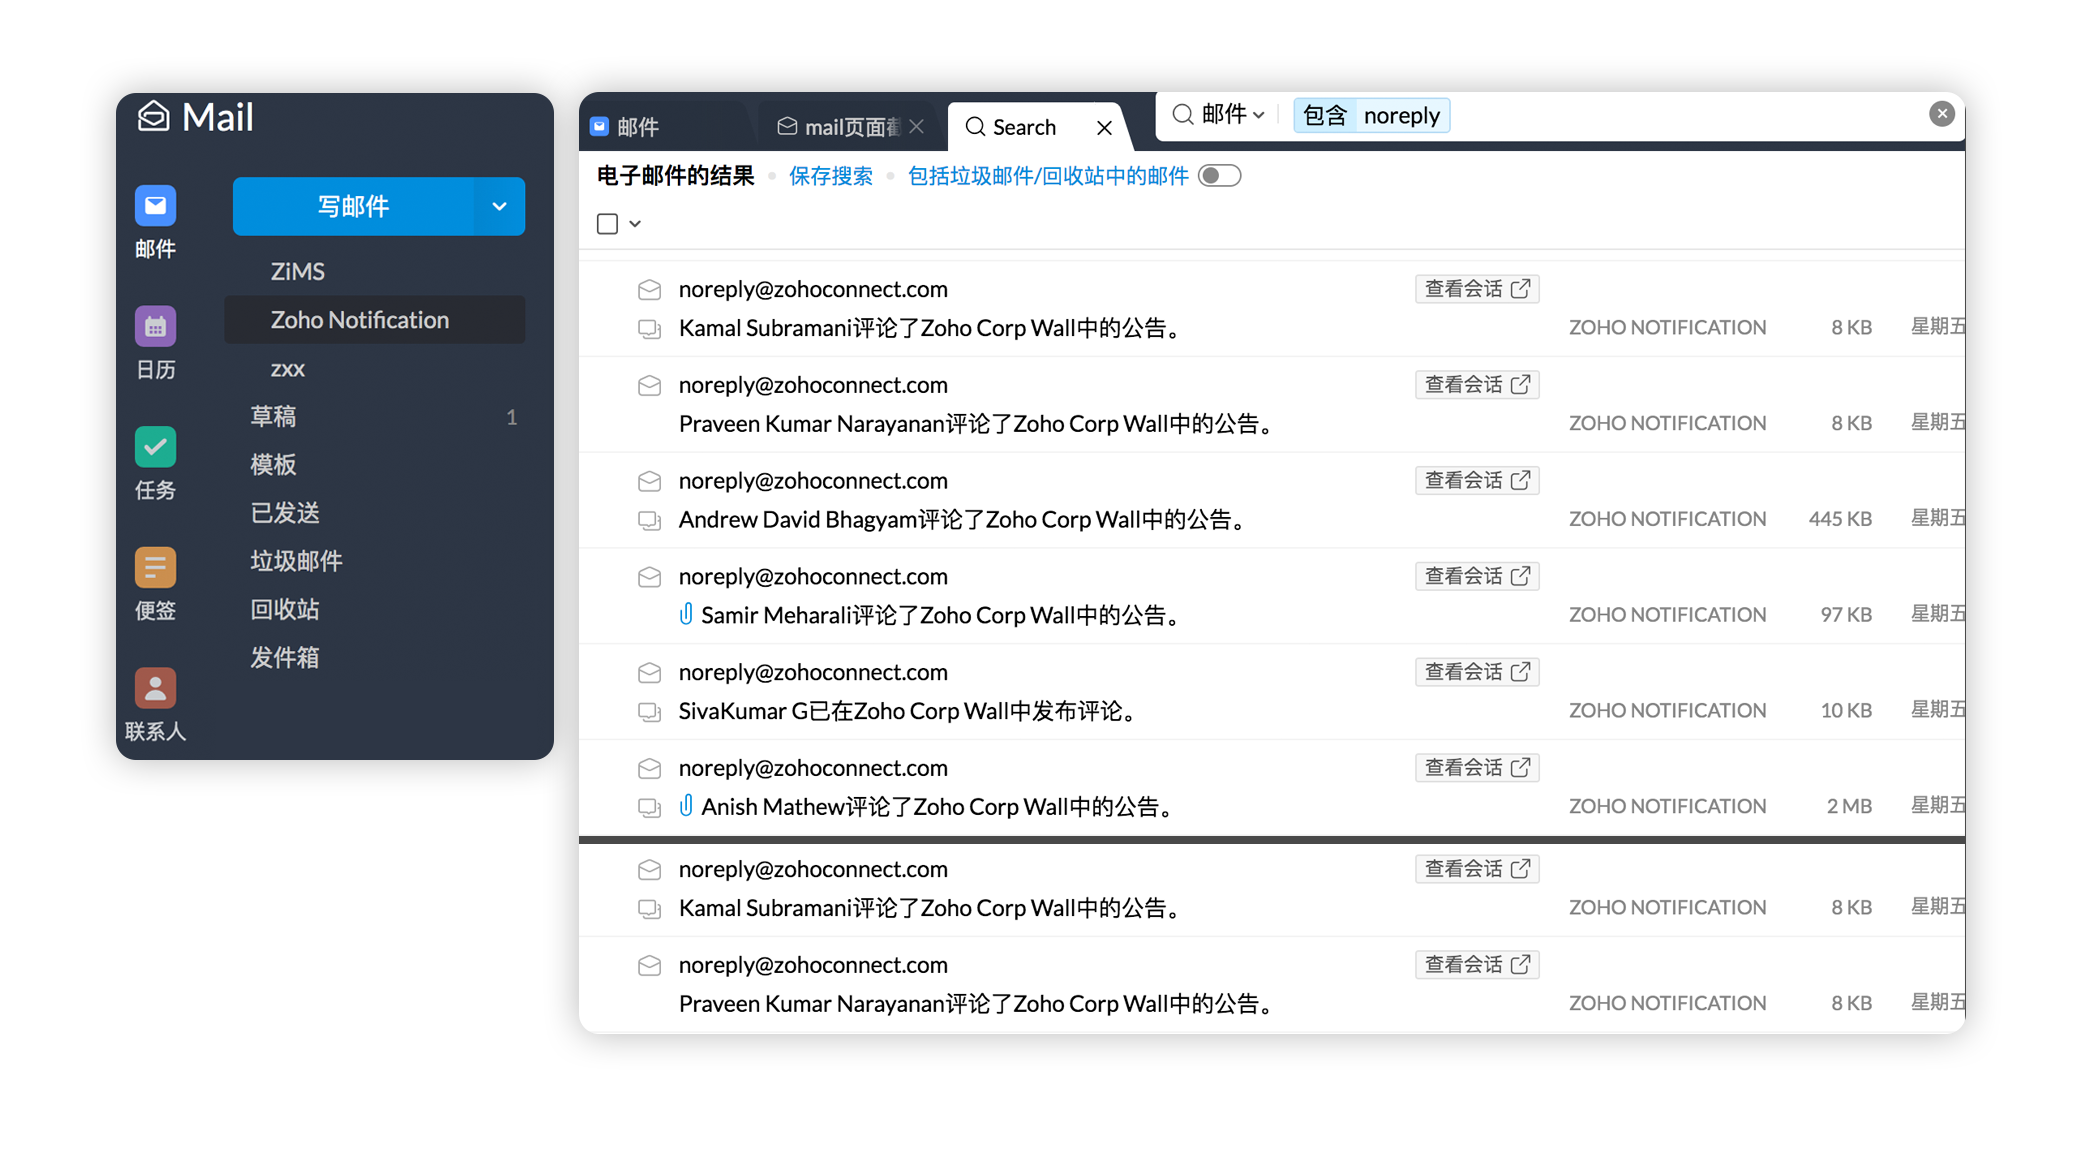The image size is (2080, 1168).
Task: Toggle include spam/trash emails switch
Action: click(x=1219, y=176)
